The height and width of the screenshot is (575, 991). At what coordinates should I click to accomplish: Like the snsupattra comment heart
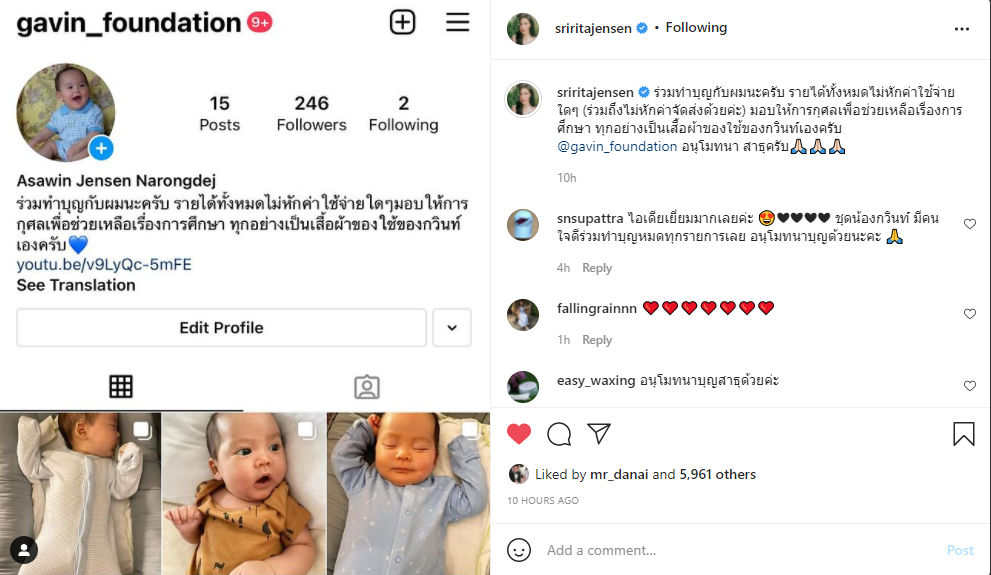(x=970, y=224)
